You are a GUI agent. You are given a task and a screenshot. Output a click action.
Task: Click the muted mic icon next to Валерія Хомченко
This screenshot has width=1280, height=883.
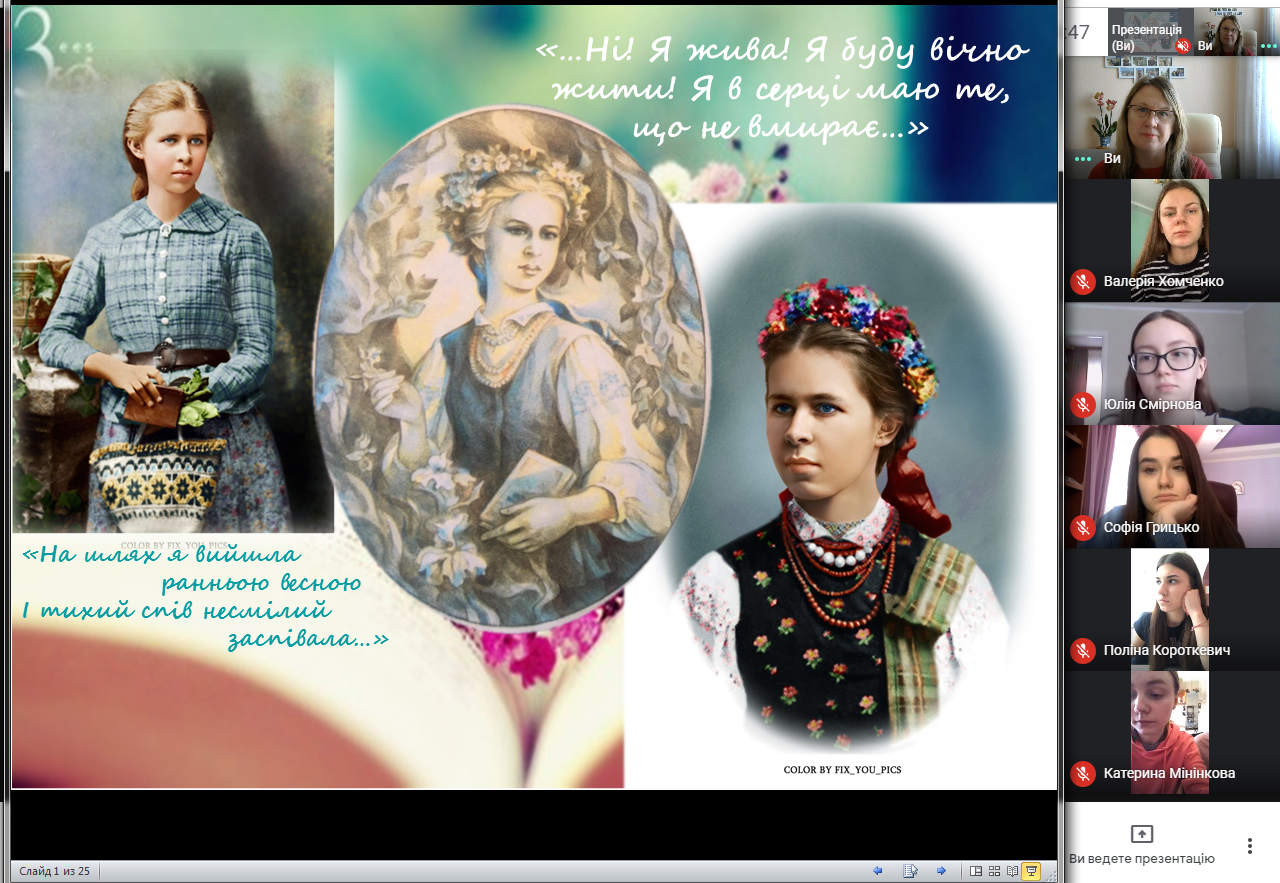point(1083,282)
